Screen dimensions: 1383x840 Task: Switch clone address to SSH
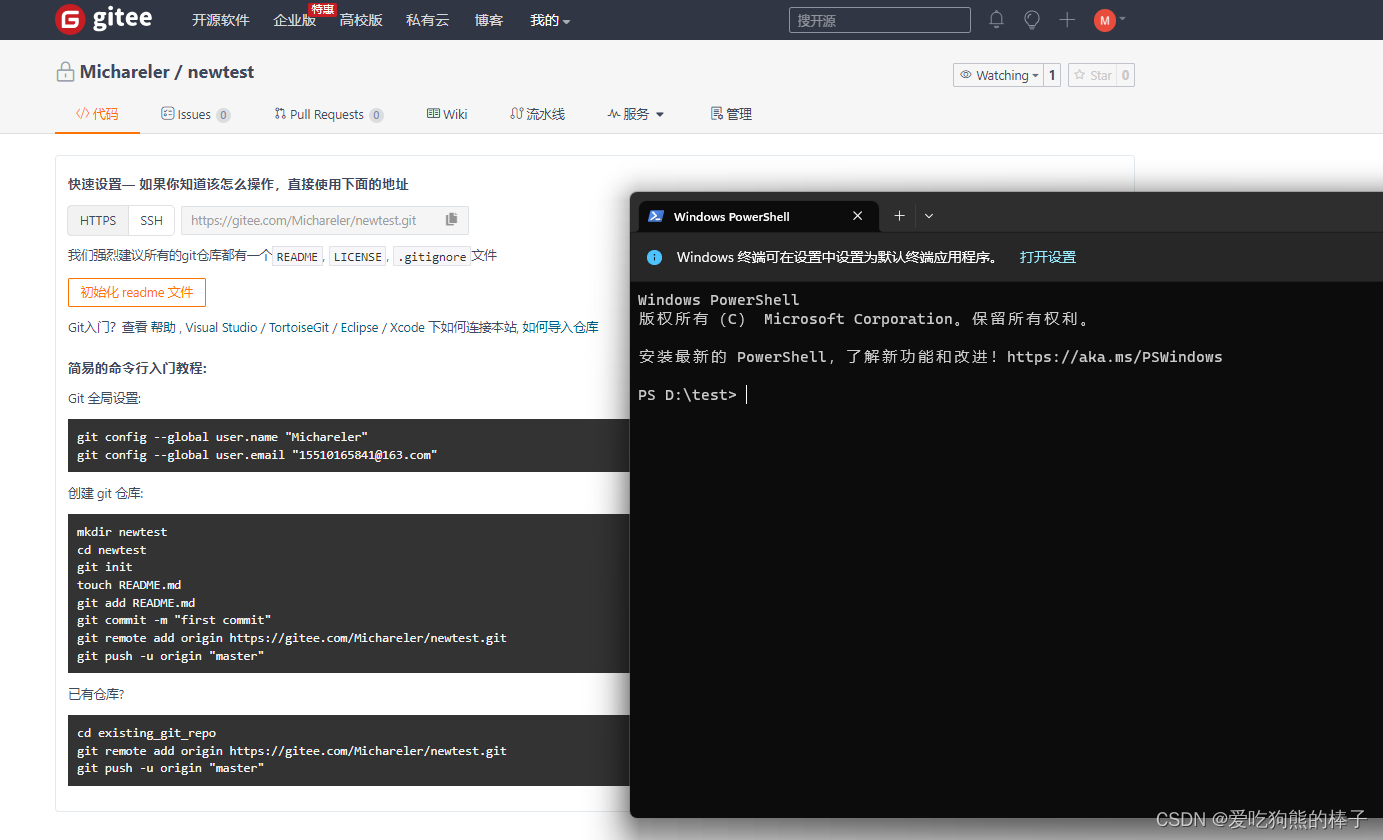click(x=151, y=220)
